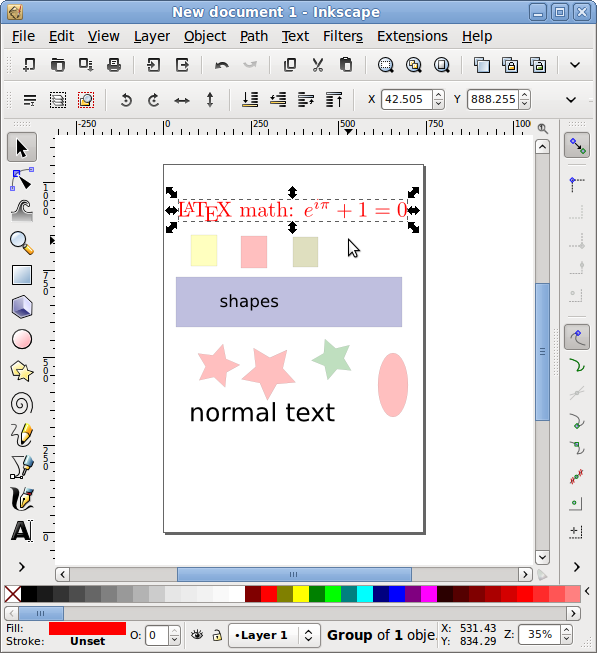Select the Zoom magnifier tool
The height and width of the screenshot is (653, 597).
22,243
